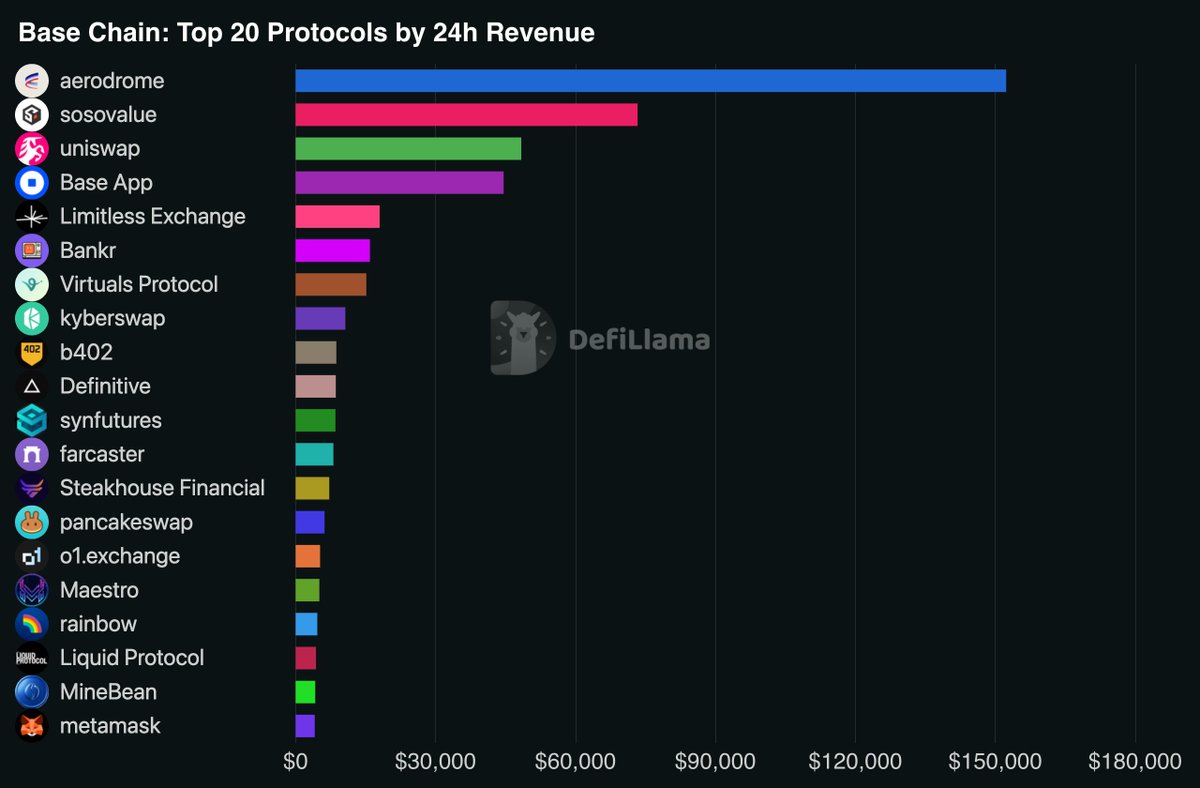Click the '$60,000' axis label
Image resolution: width=1200 pixels, height=788 pixels.
point(575,762)
